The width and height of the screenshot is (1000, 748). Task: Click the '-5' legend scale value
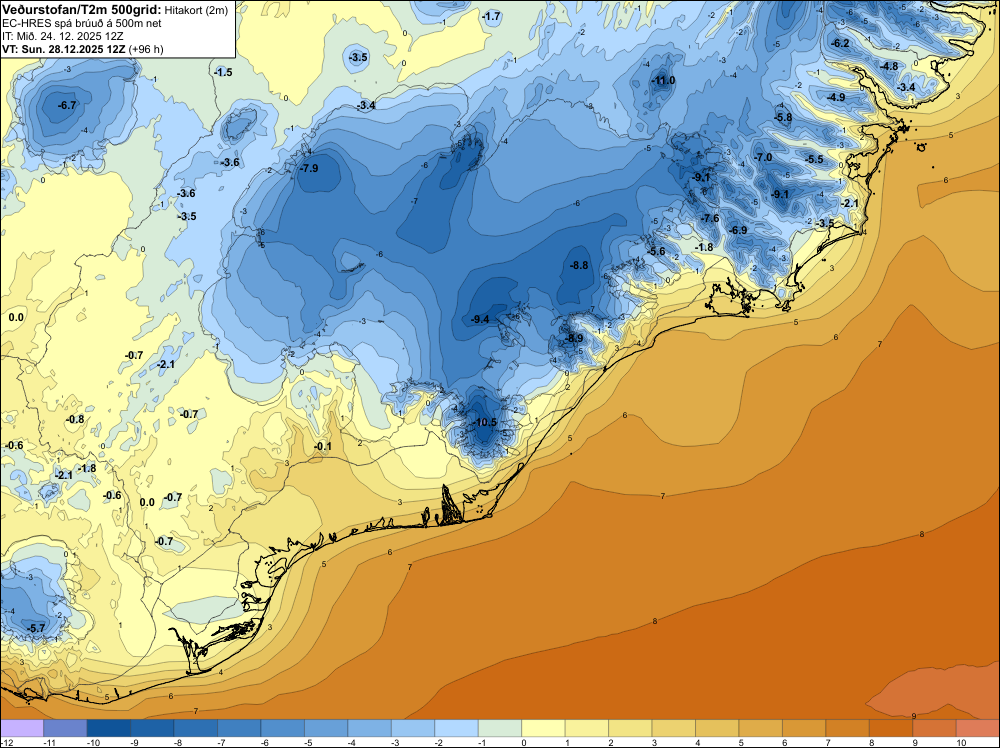[309, 742]
